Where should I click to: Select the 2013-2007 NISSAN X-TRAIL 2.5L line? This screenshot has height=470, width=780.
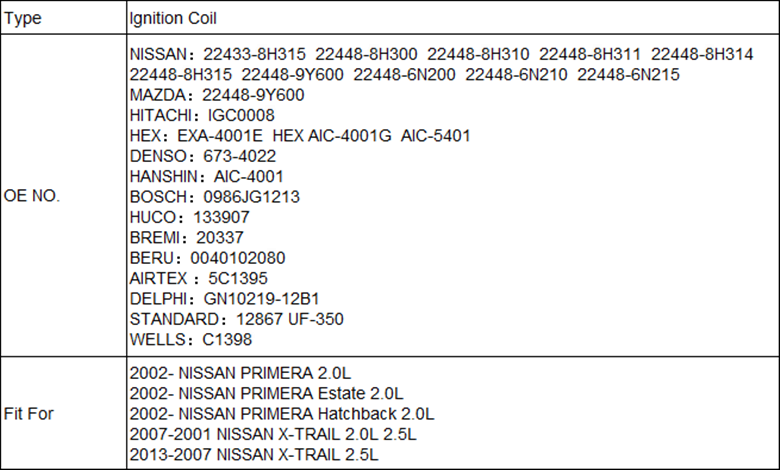(x=254, y=455)
